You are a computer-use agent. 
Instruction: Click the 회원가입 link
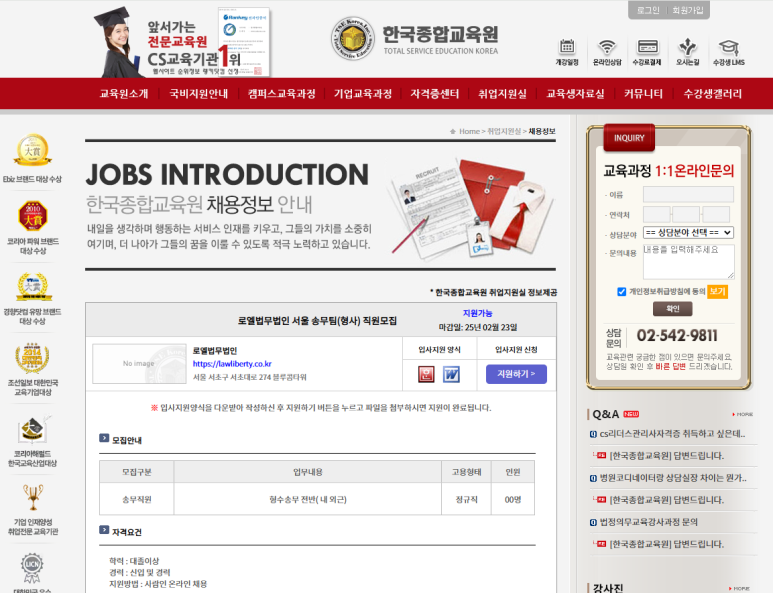tap(688, 10)
